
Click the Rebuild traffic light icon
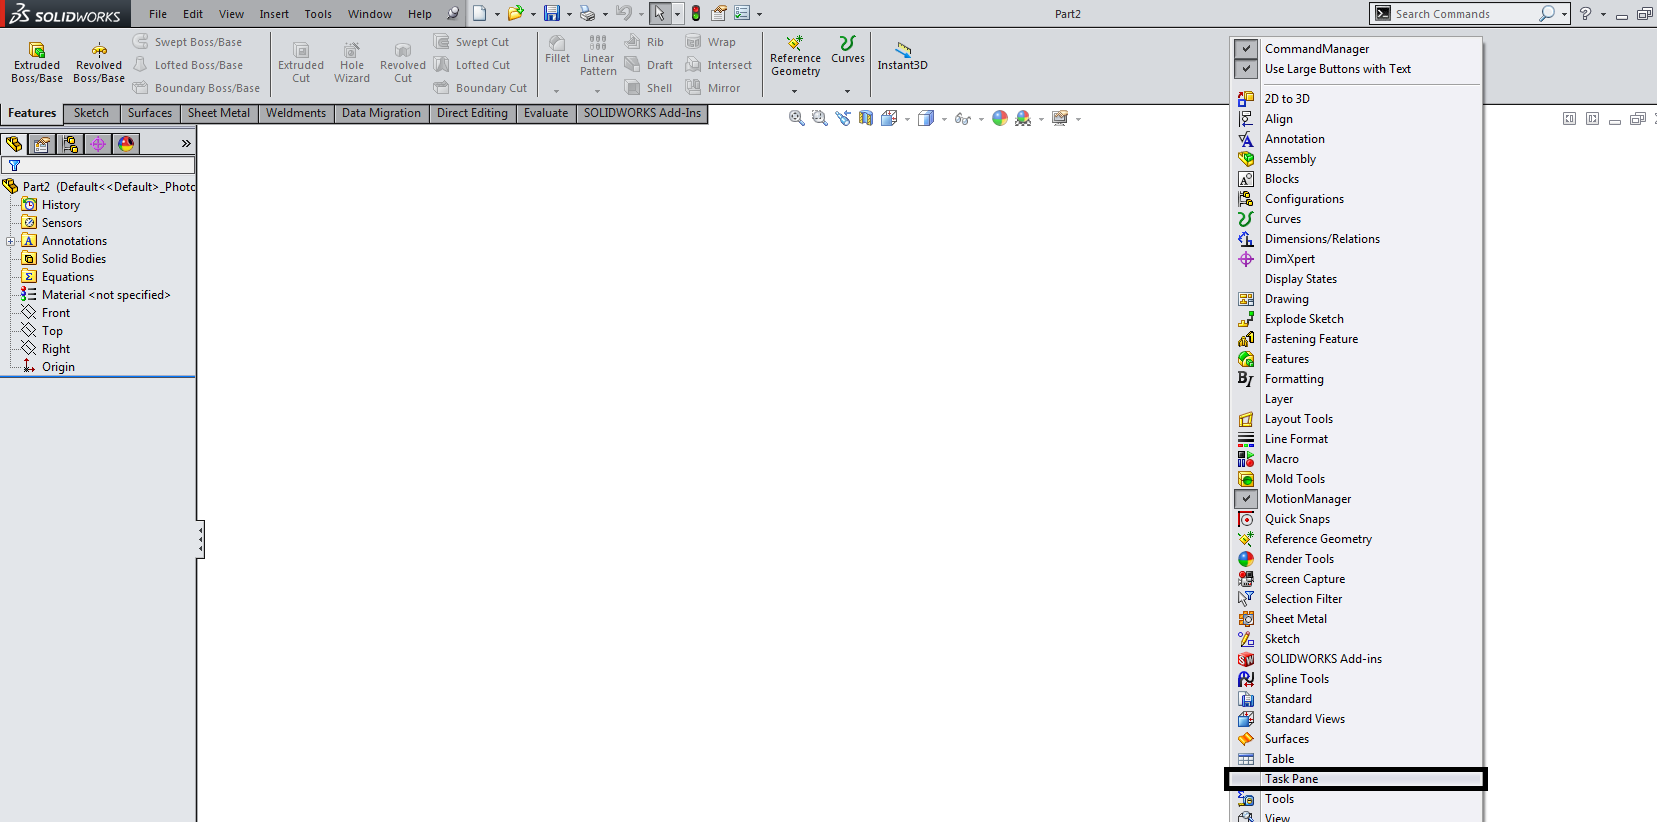coord(696,14)
